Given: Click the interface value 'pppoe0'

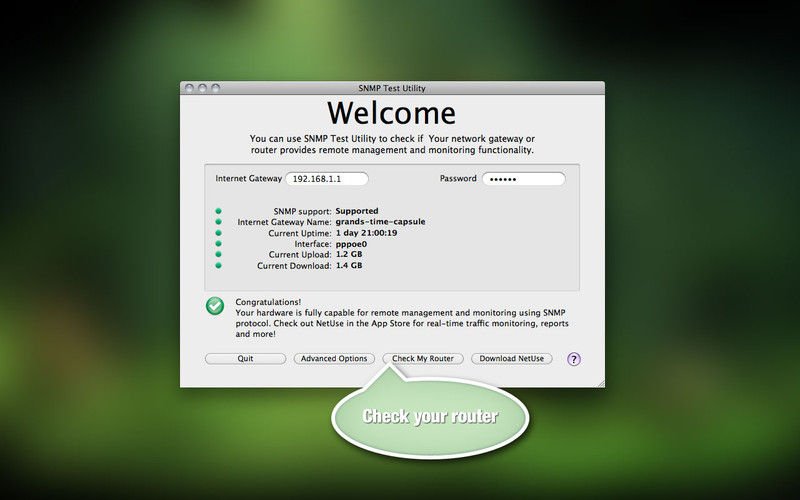Looking at the screenshot, I should tap(351, 244).
